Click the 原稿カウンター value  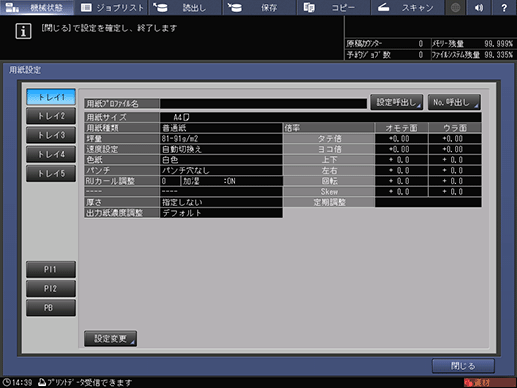tap(421, 44)
